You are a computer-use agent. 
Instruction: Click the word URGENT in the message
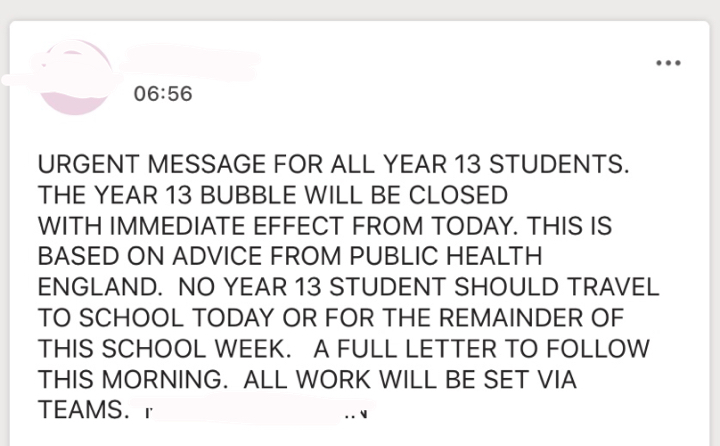coord(88,164)
